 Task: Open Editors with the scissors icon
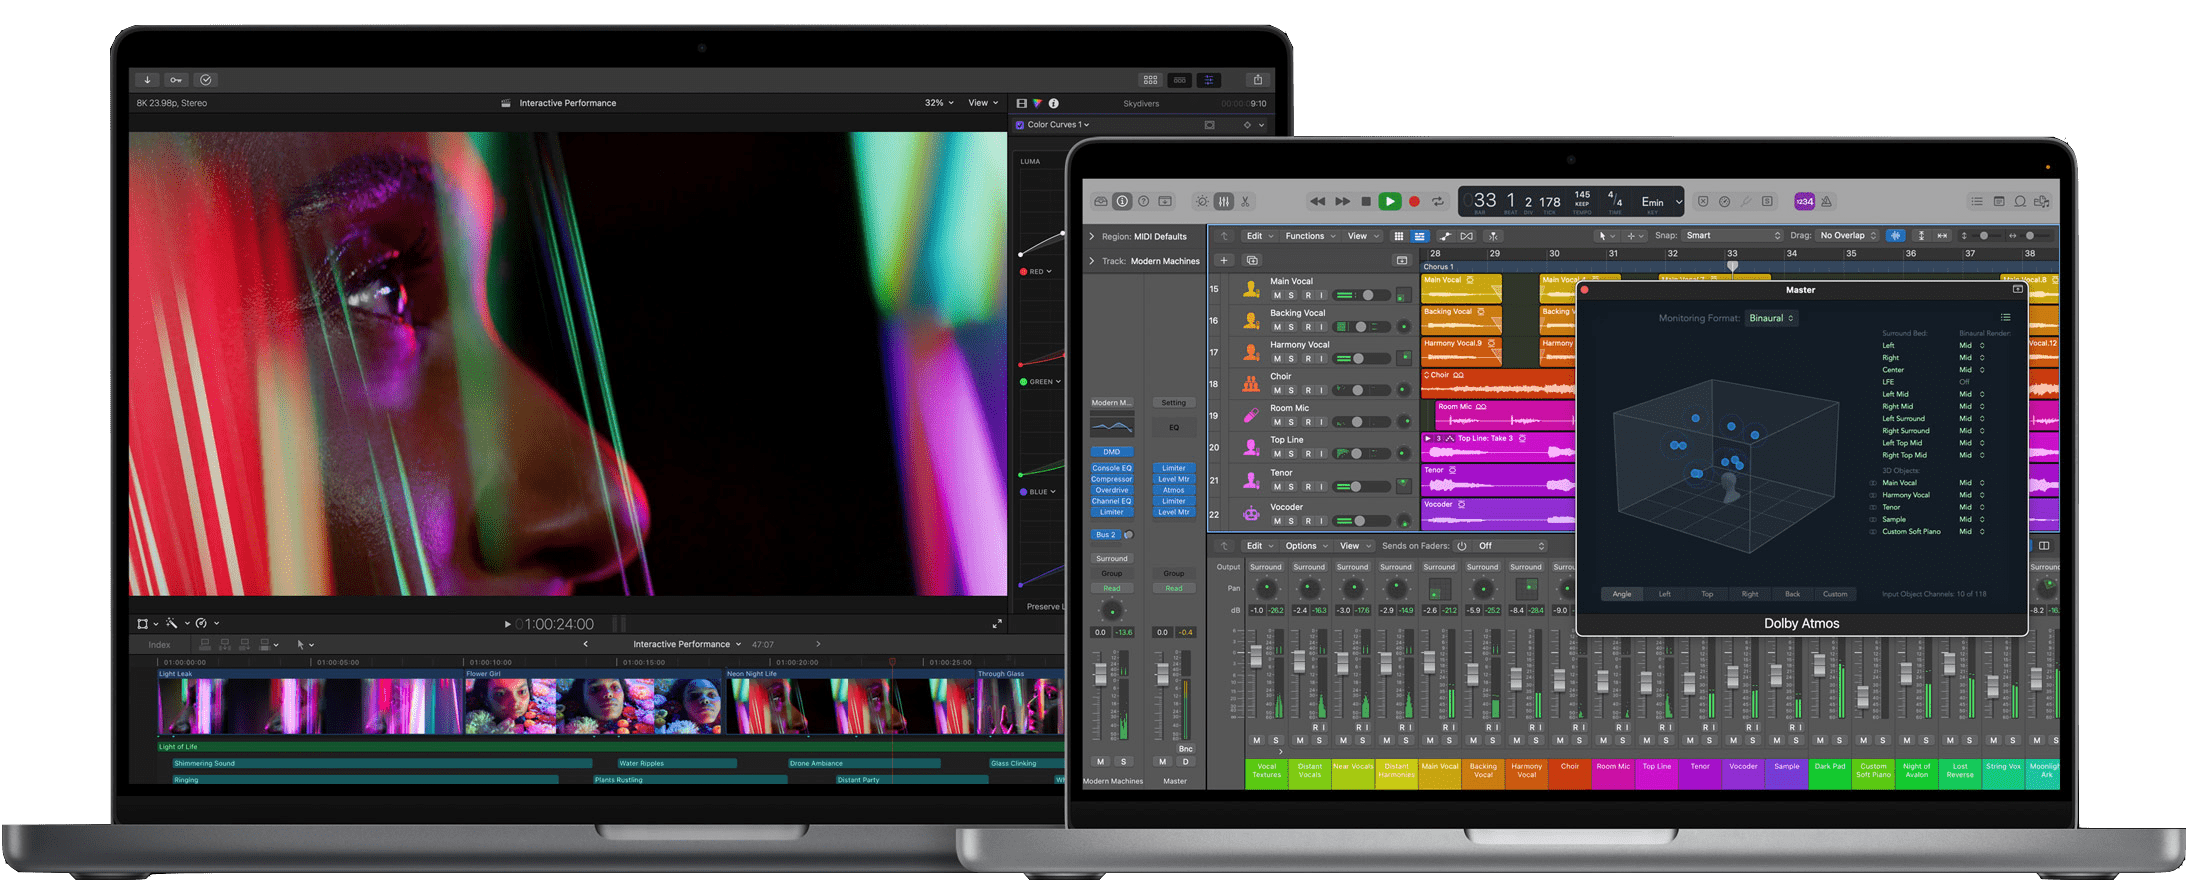[1246, 201]
